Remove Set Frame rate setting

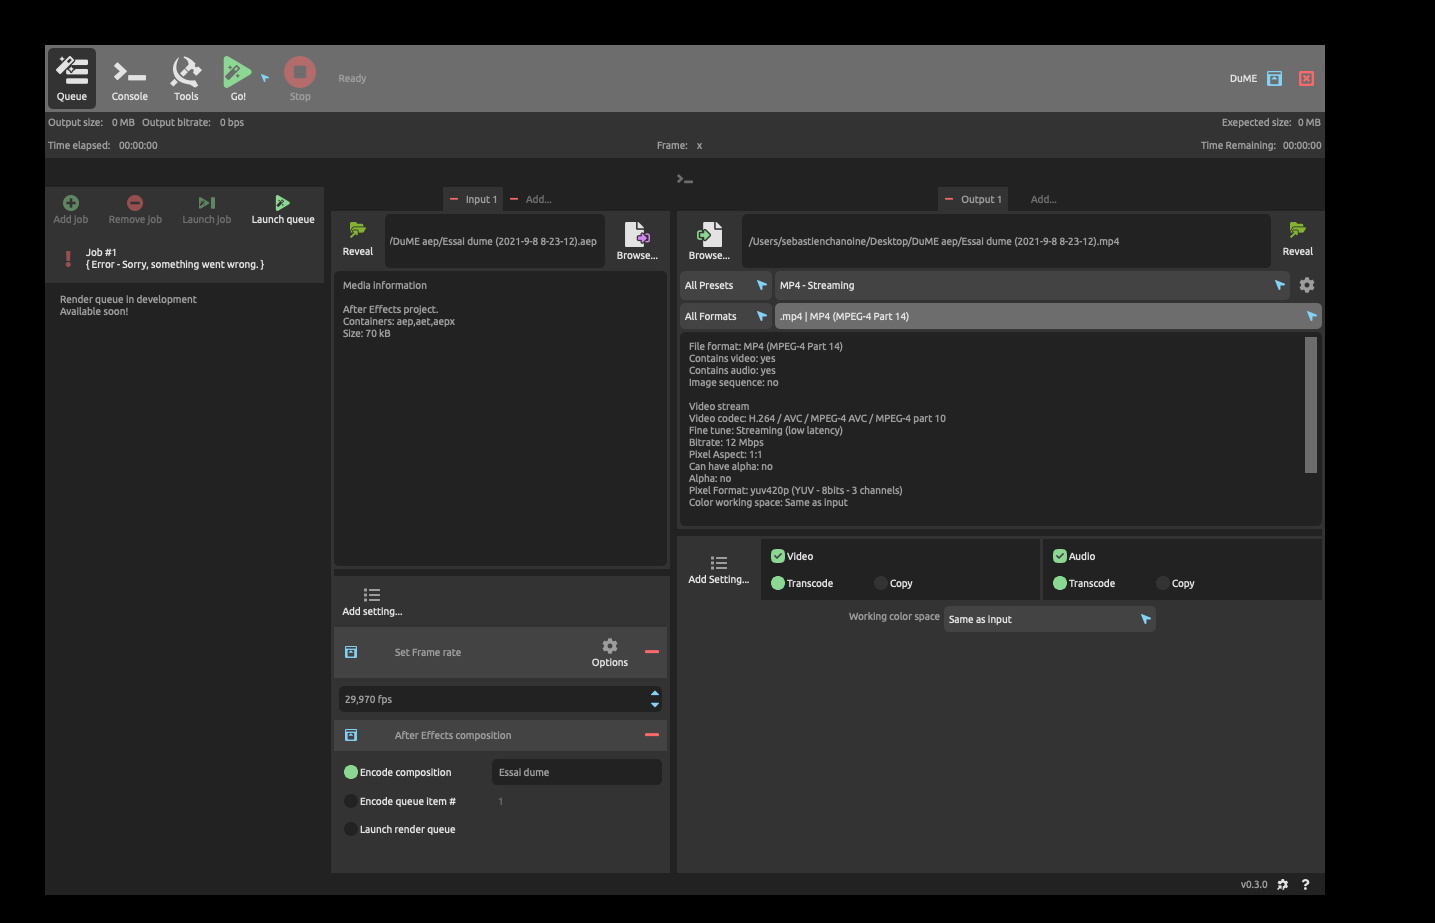tap(652, 652)
